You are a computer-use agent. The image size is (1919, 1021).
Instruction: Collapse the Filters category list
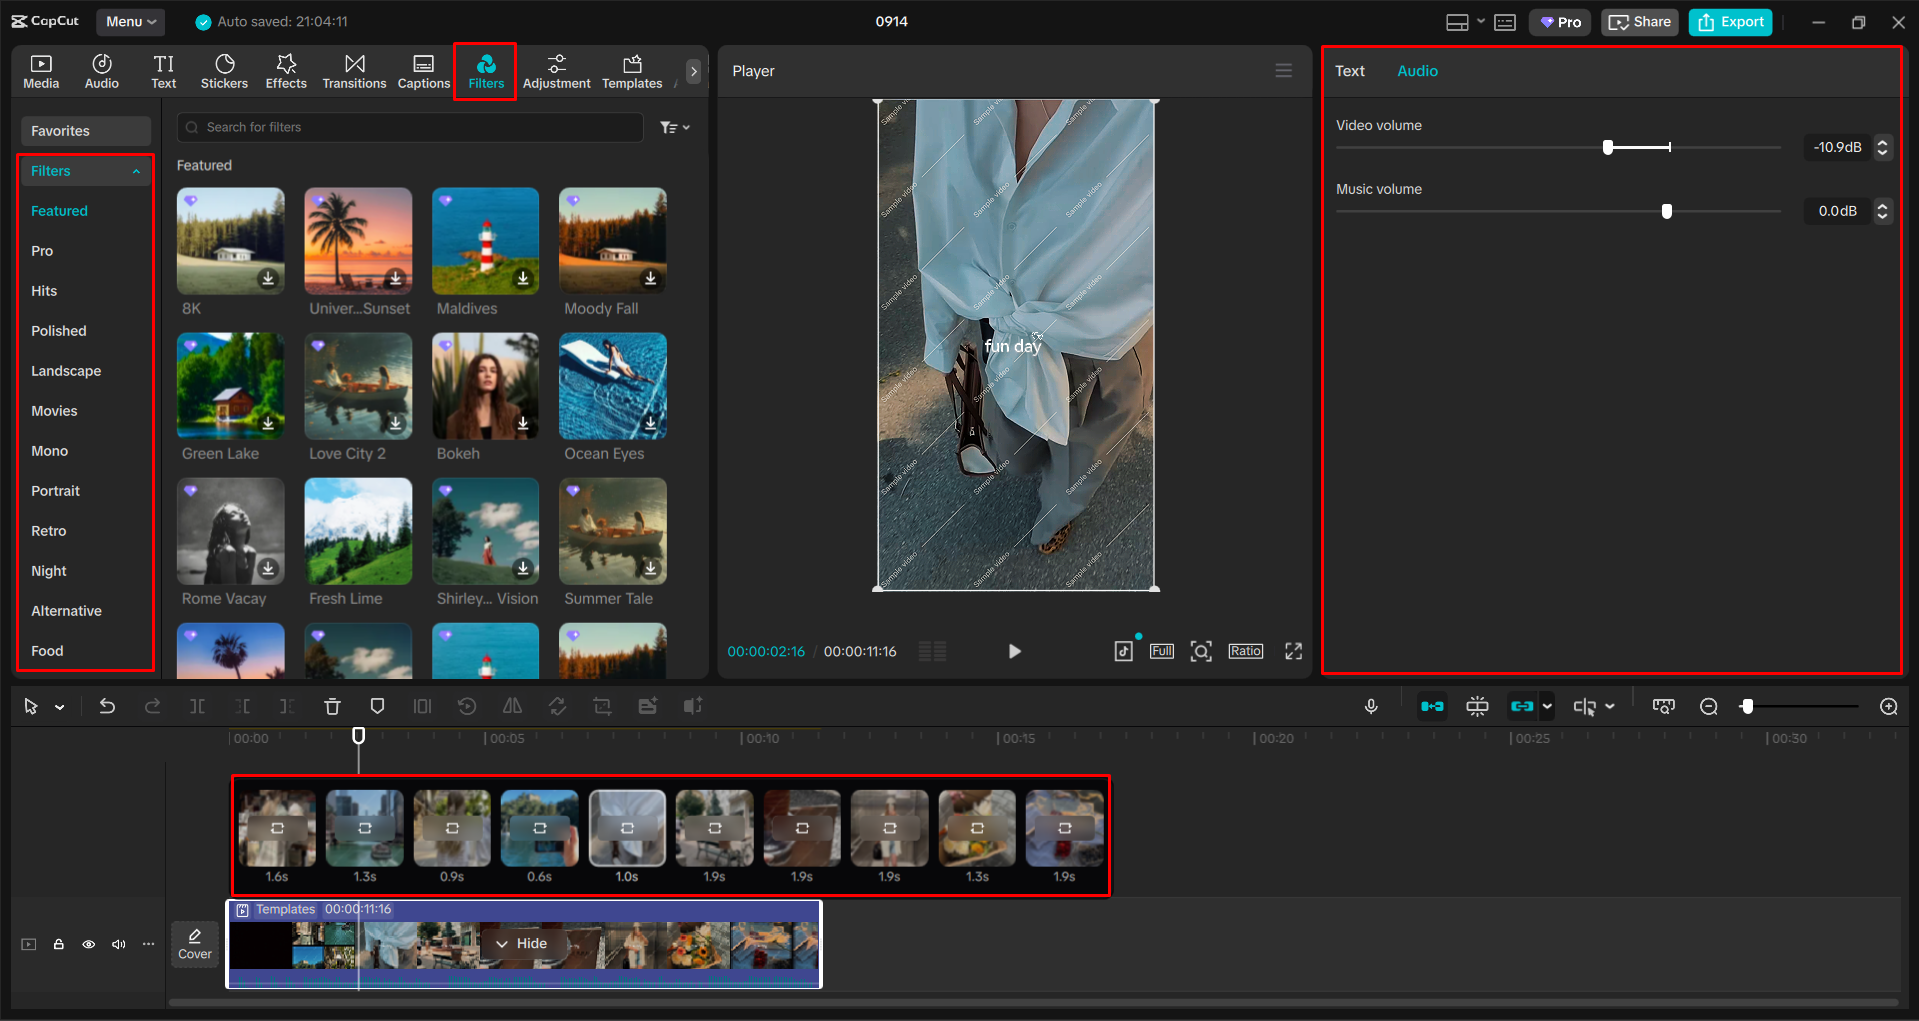click(x=136, y=172)
